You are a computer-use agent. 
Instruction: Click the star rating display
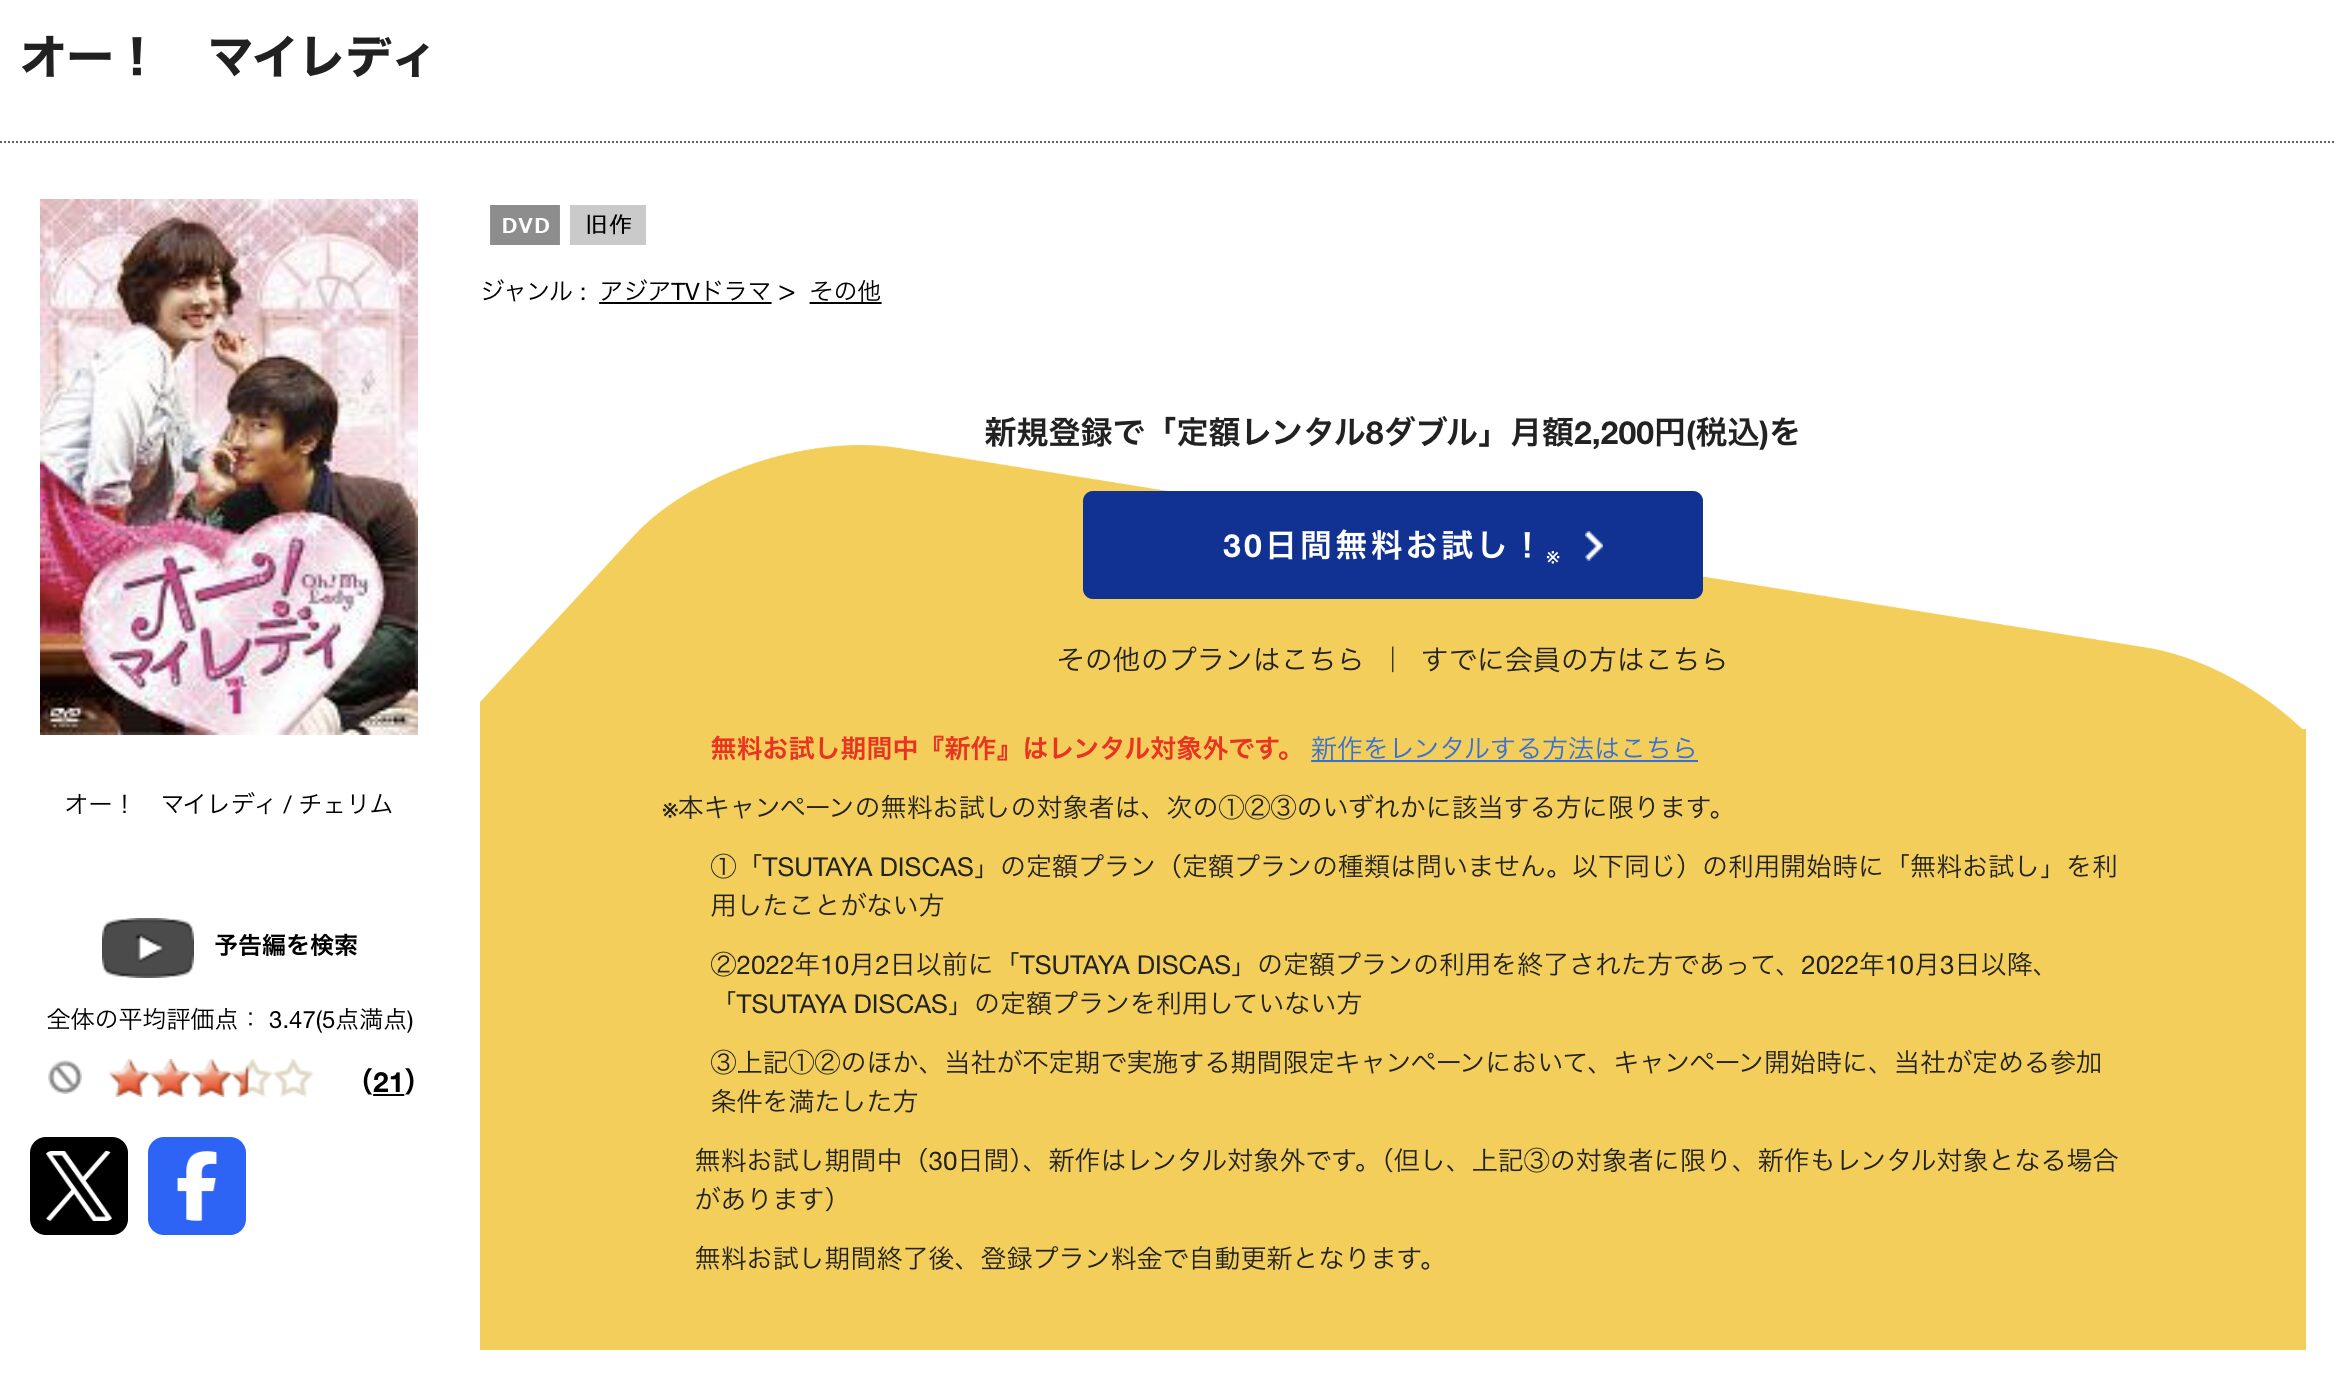pos(211,1080)
